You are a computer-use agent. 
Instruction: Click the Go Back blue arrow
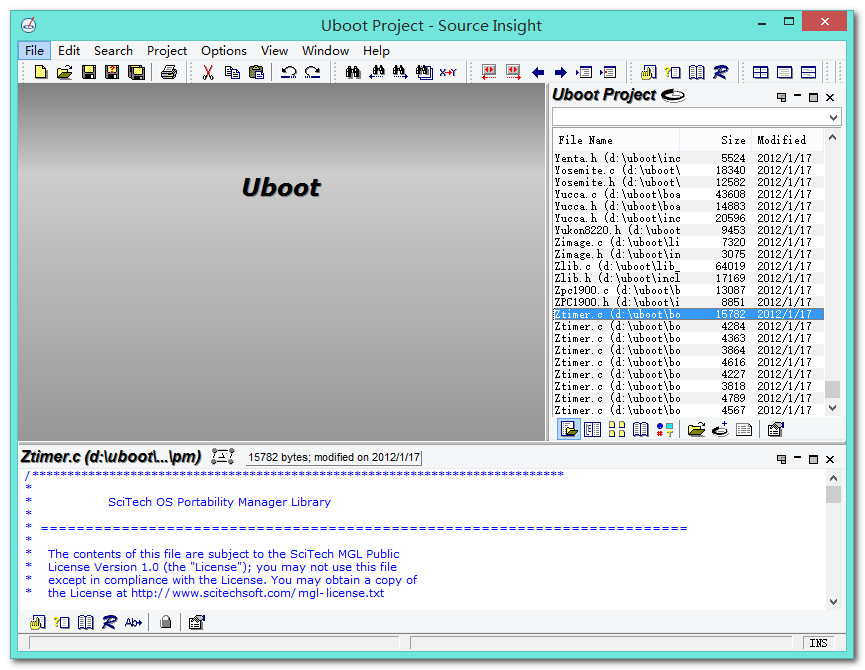538,72
